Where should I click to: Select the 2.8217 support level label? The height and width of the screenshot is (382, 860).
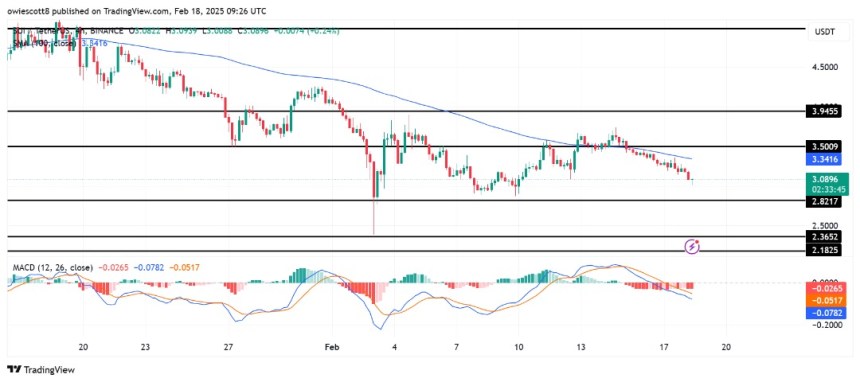825,201
